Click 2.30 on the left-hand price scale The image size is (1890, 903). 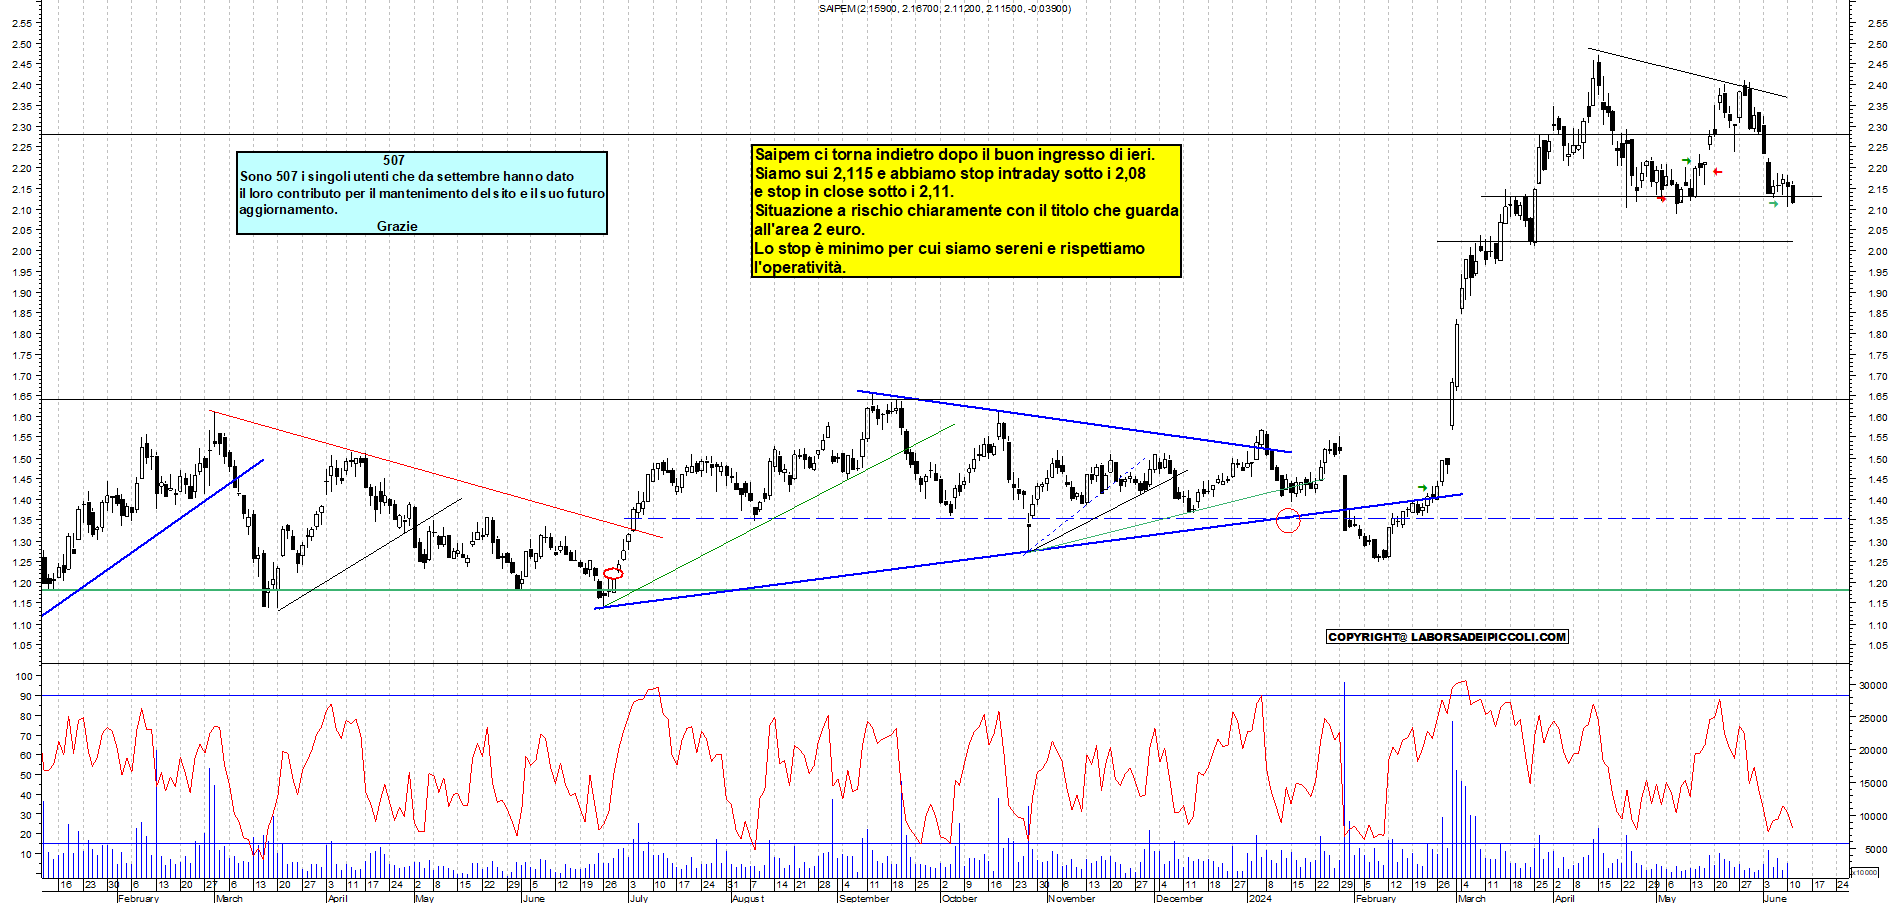click(x=21, y=127)
